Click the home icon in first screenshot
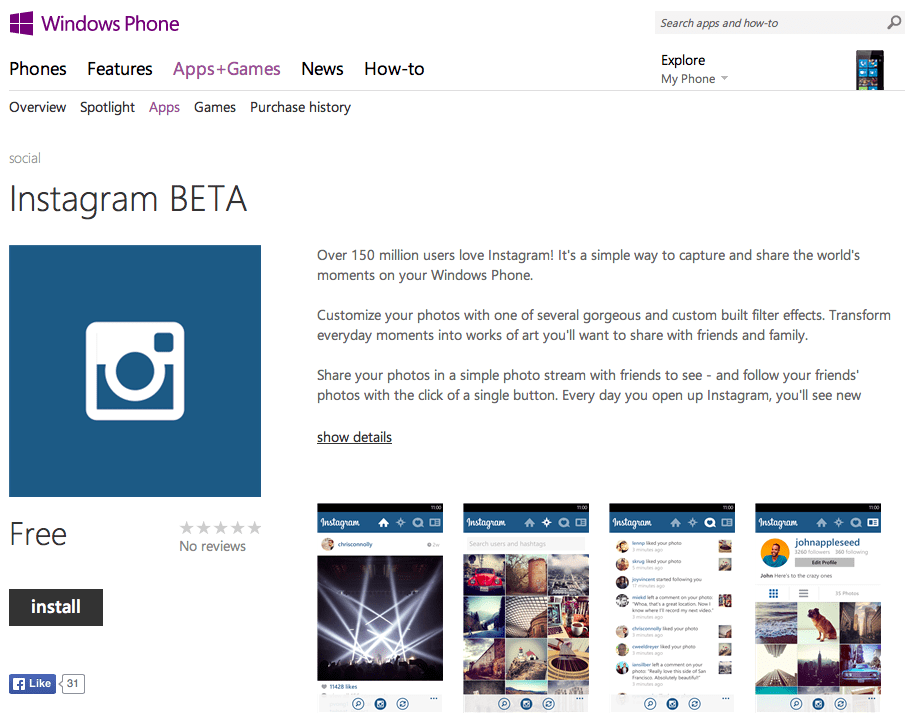921x714 pixels. tap(384, 523)
